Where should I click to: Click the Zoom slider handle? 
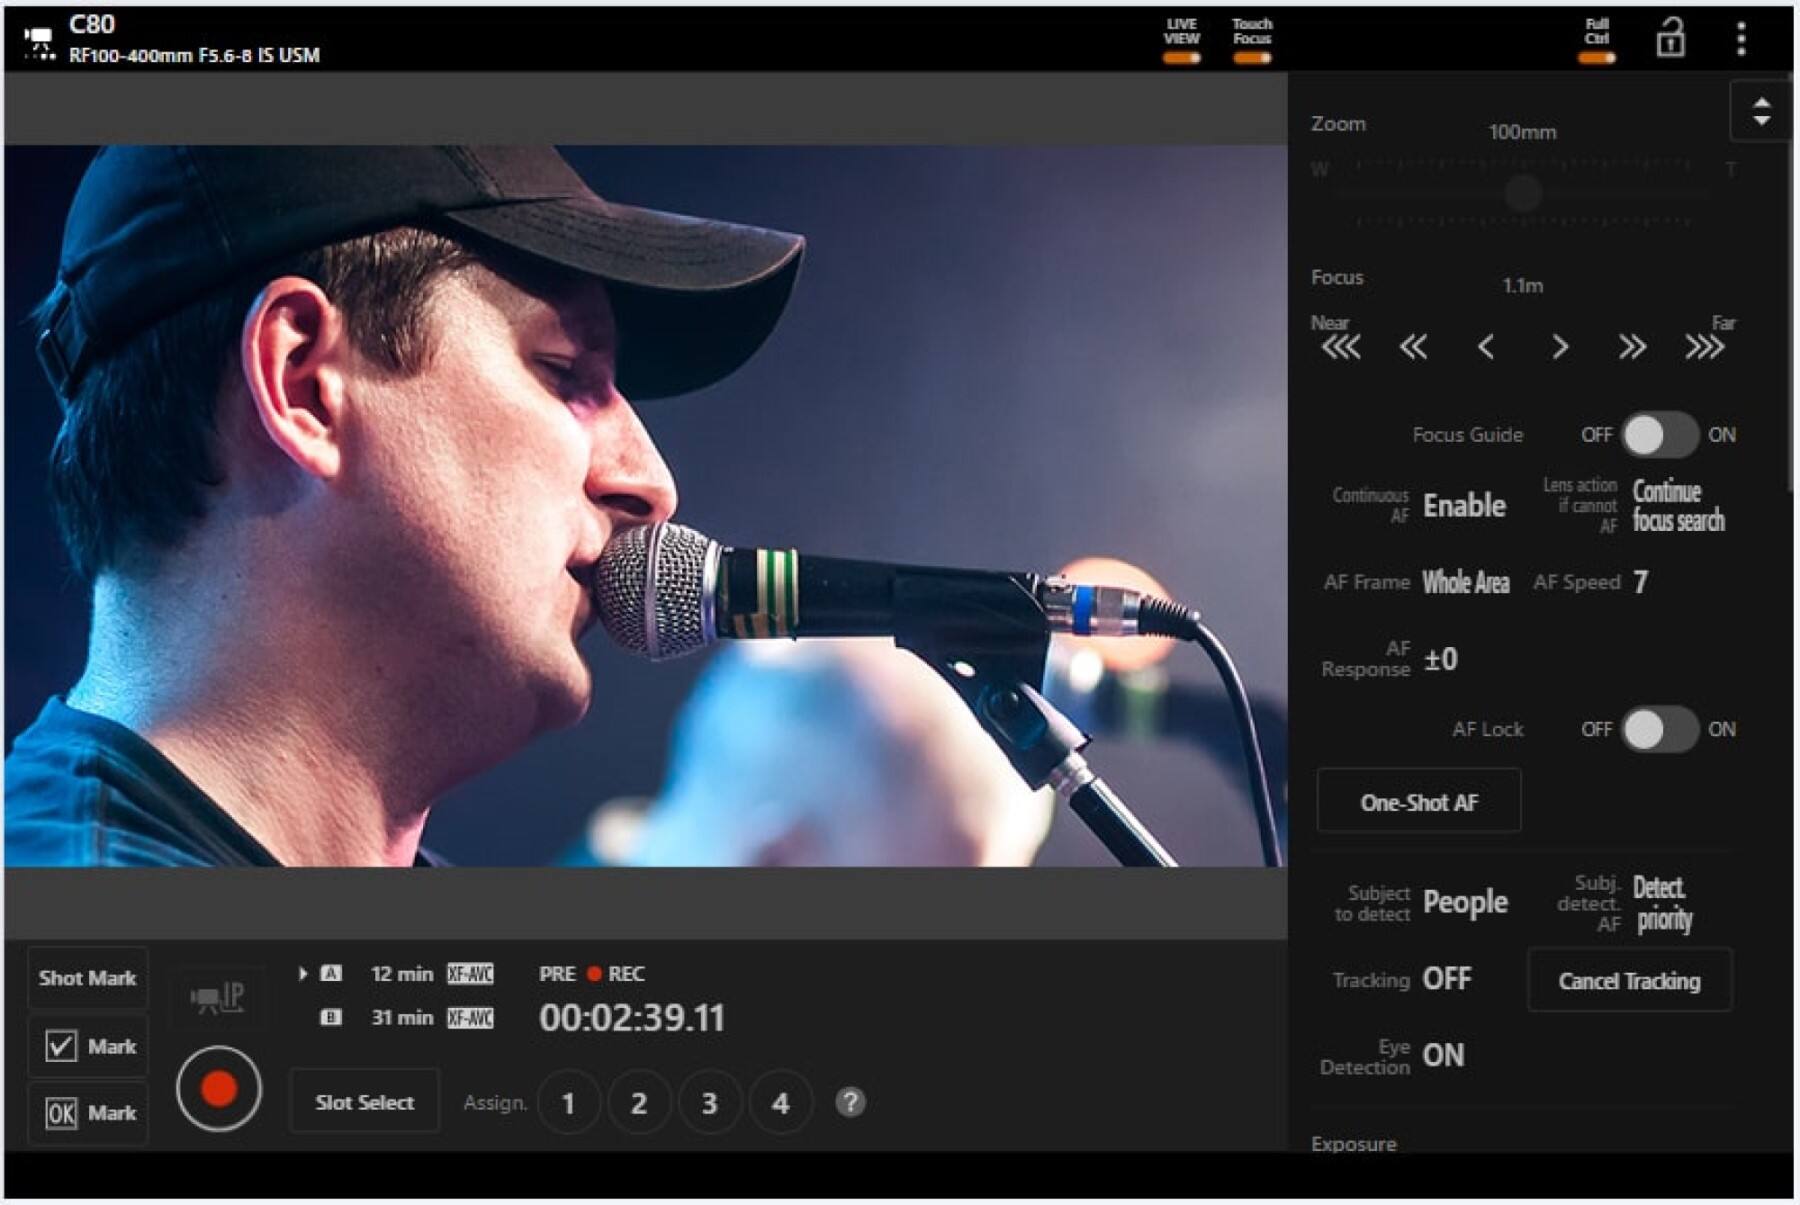click(1523, 193)
